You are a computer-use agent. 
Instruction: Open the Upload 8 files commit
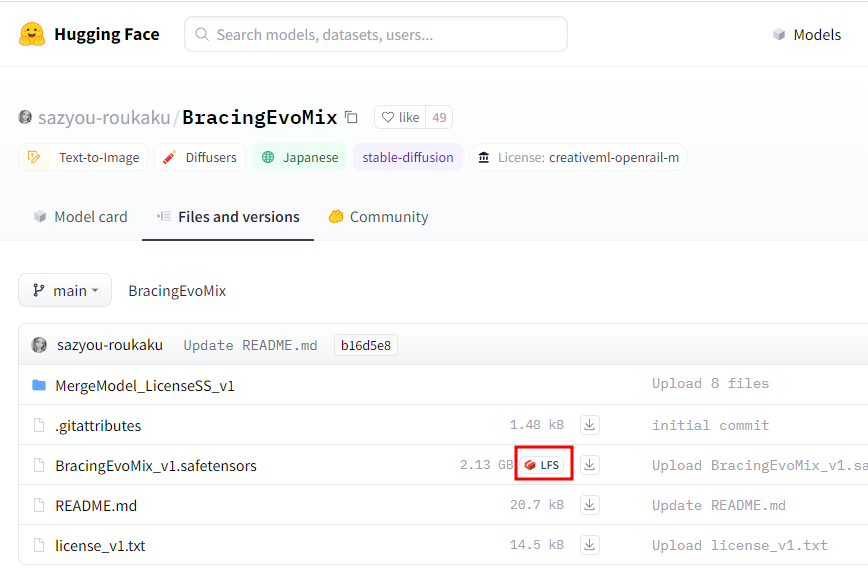[710, 384]
